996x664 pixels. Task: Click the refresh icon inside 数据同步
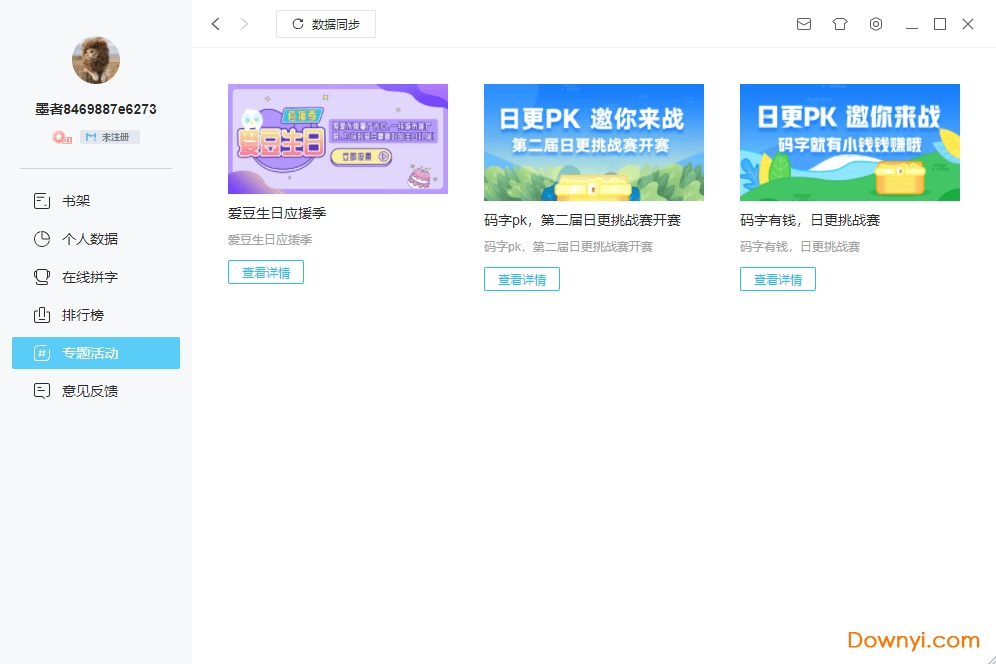coord(297,23)
